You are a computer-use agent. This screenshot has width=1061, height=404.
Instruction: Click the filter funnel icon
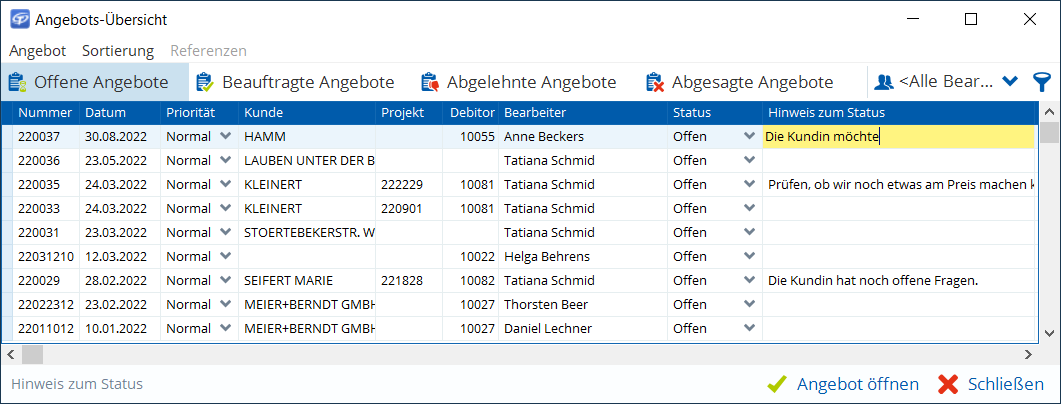tap(1041, 82)
